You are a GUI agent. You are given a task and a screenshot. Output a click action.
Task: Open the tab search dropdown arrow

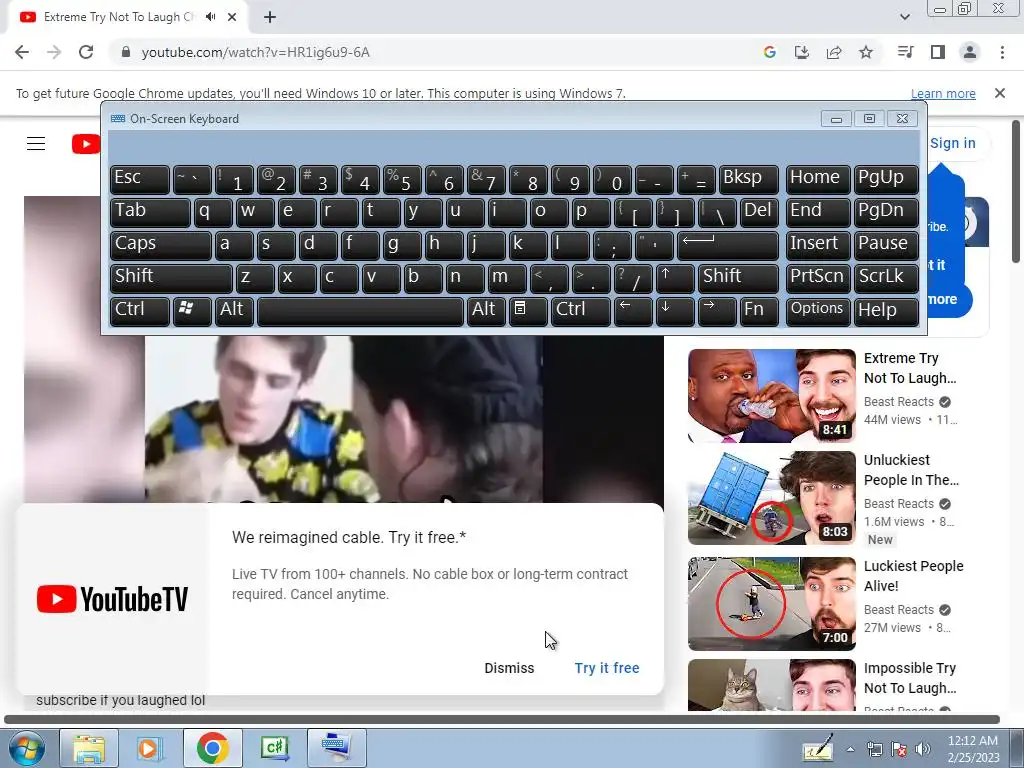[904, 17]
